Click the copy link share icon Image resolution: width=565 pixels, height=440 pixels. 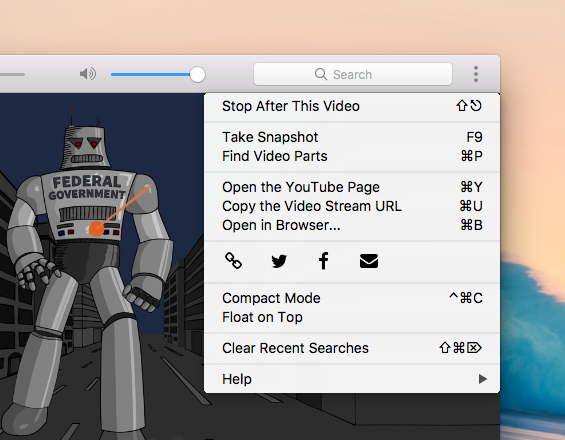coord(233,261)
